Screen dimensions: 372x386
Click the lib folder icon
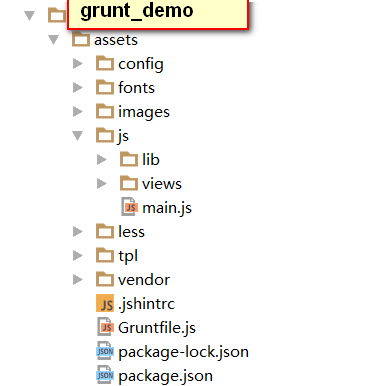(x=129, y=159)
